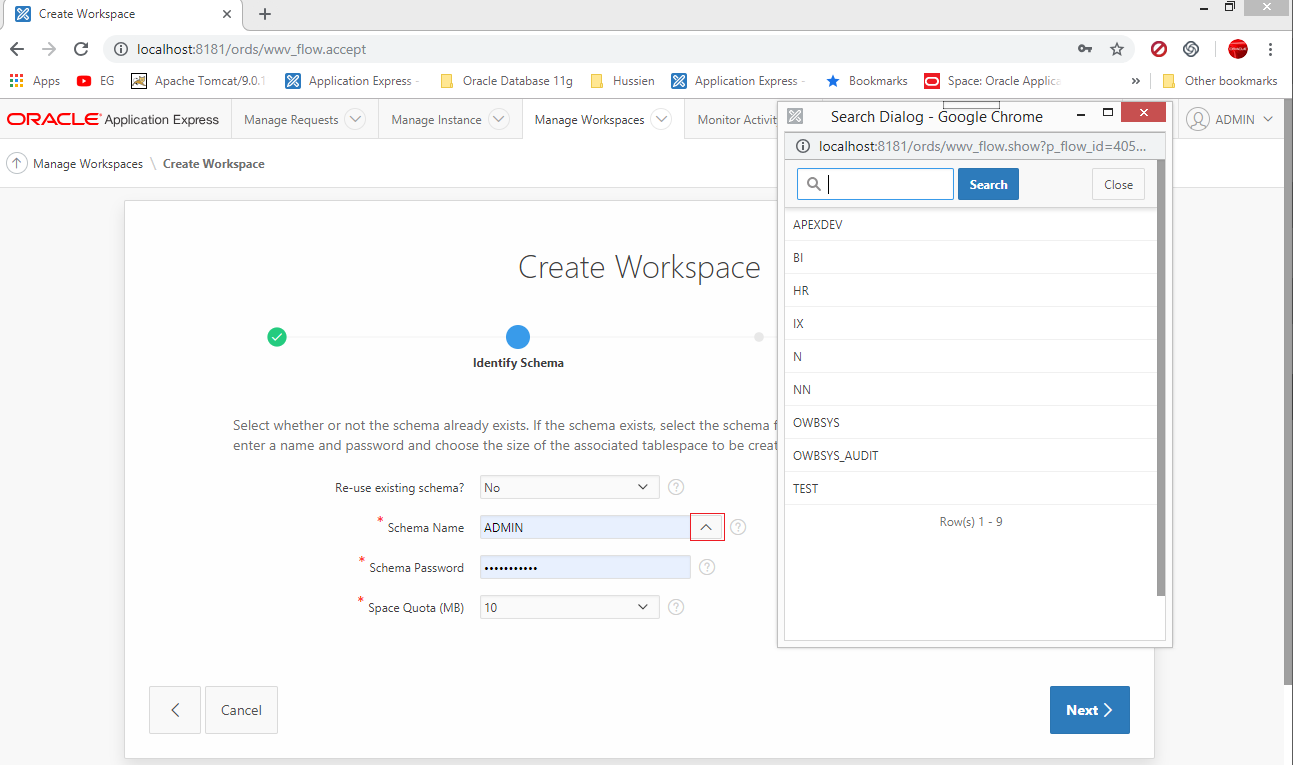
Task: Switch to the Manage Requests tab
Action: click(293, 118)
